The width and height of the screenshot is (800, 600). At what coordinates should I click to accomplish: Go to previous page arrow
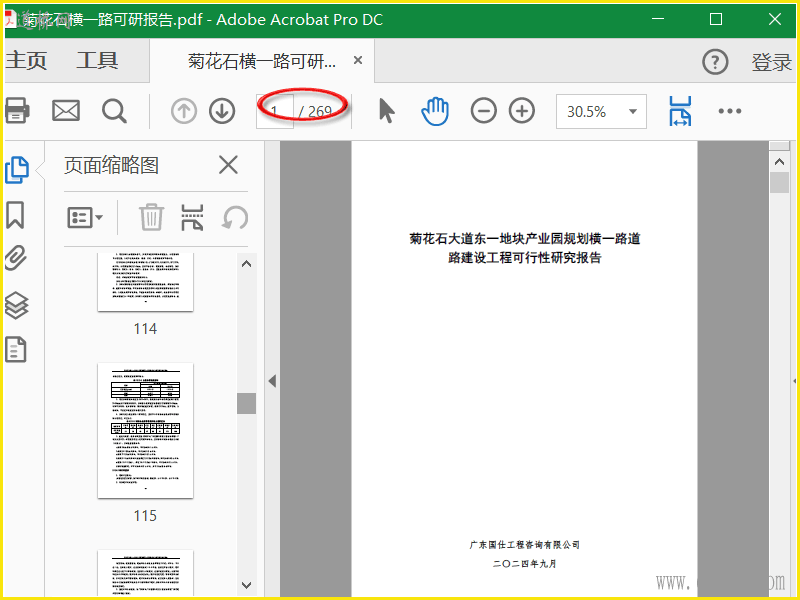(x=184, y=111)
